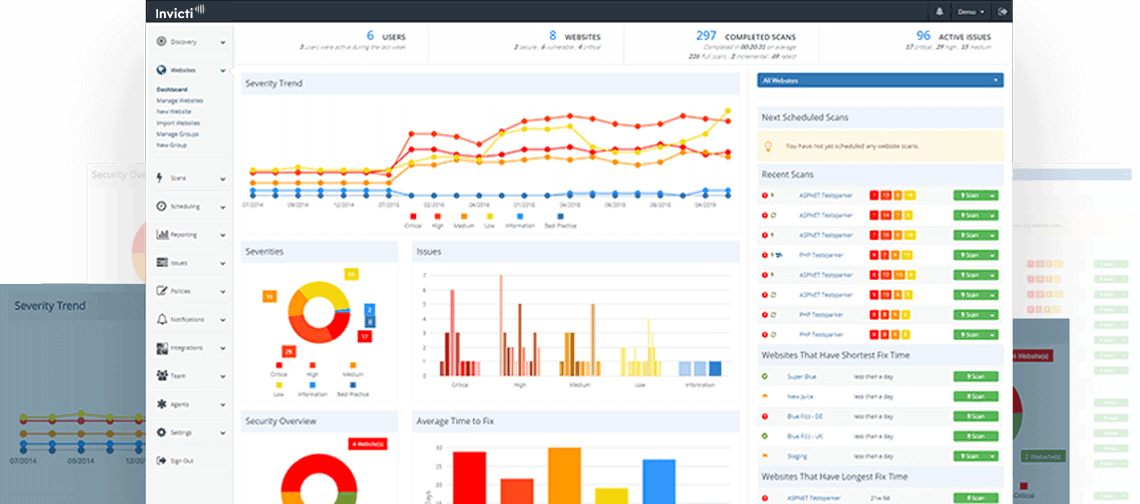Expand the Discovery menu chevron
The image size is (1140, 504).
(x=222, y=42)
